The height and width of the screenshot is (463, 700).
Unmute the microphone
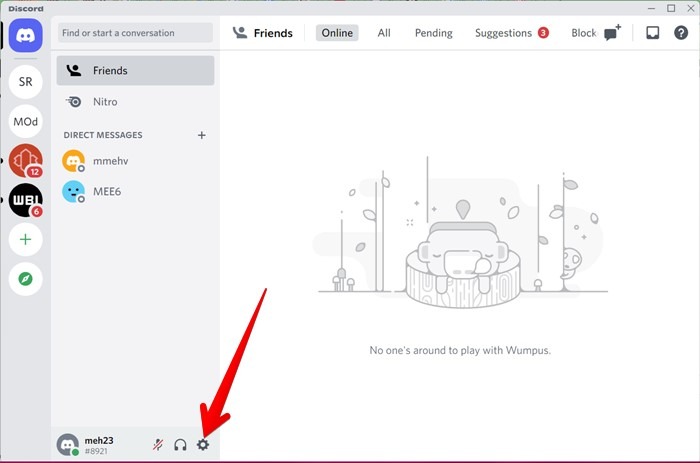[x=158, y=445]
